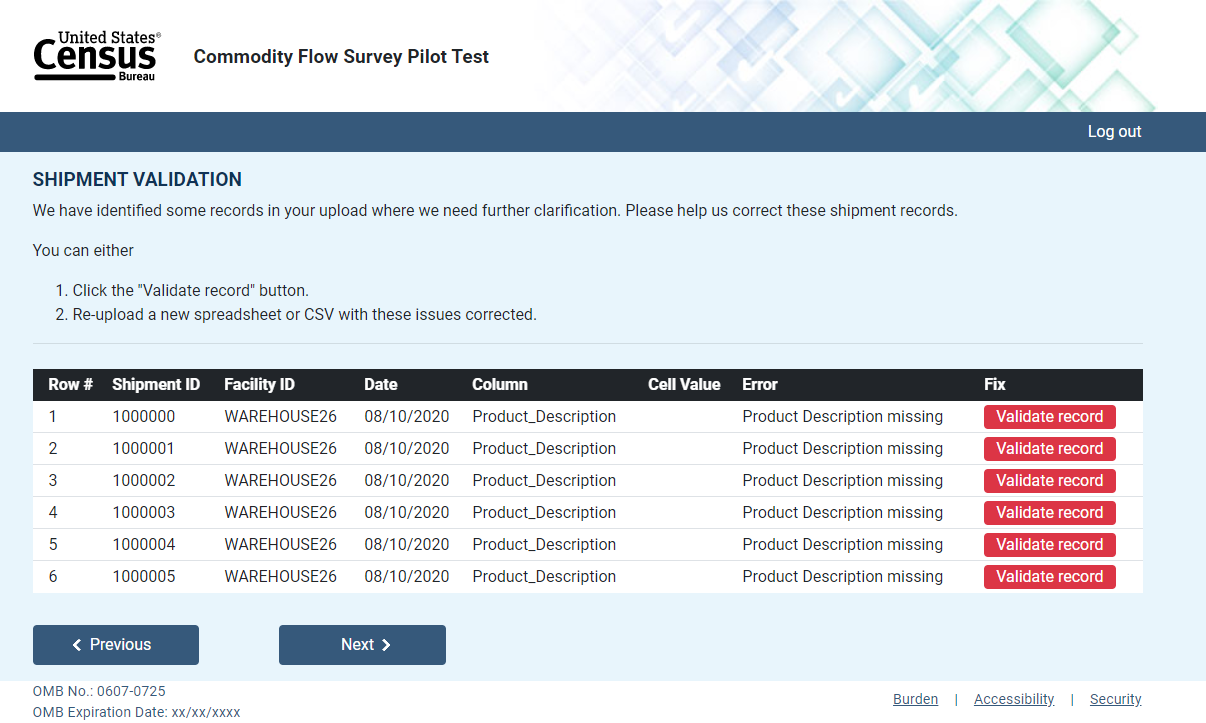Click the United States Census Bureau logo
Screen dimensions: 1206x723
click(x=96, y=56)
